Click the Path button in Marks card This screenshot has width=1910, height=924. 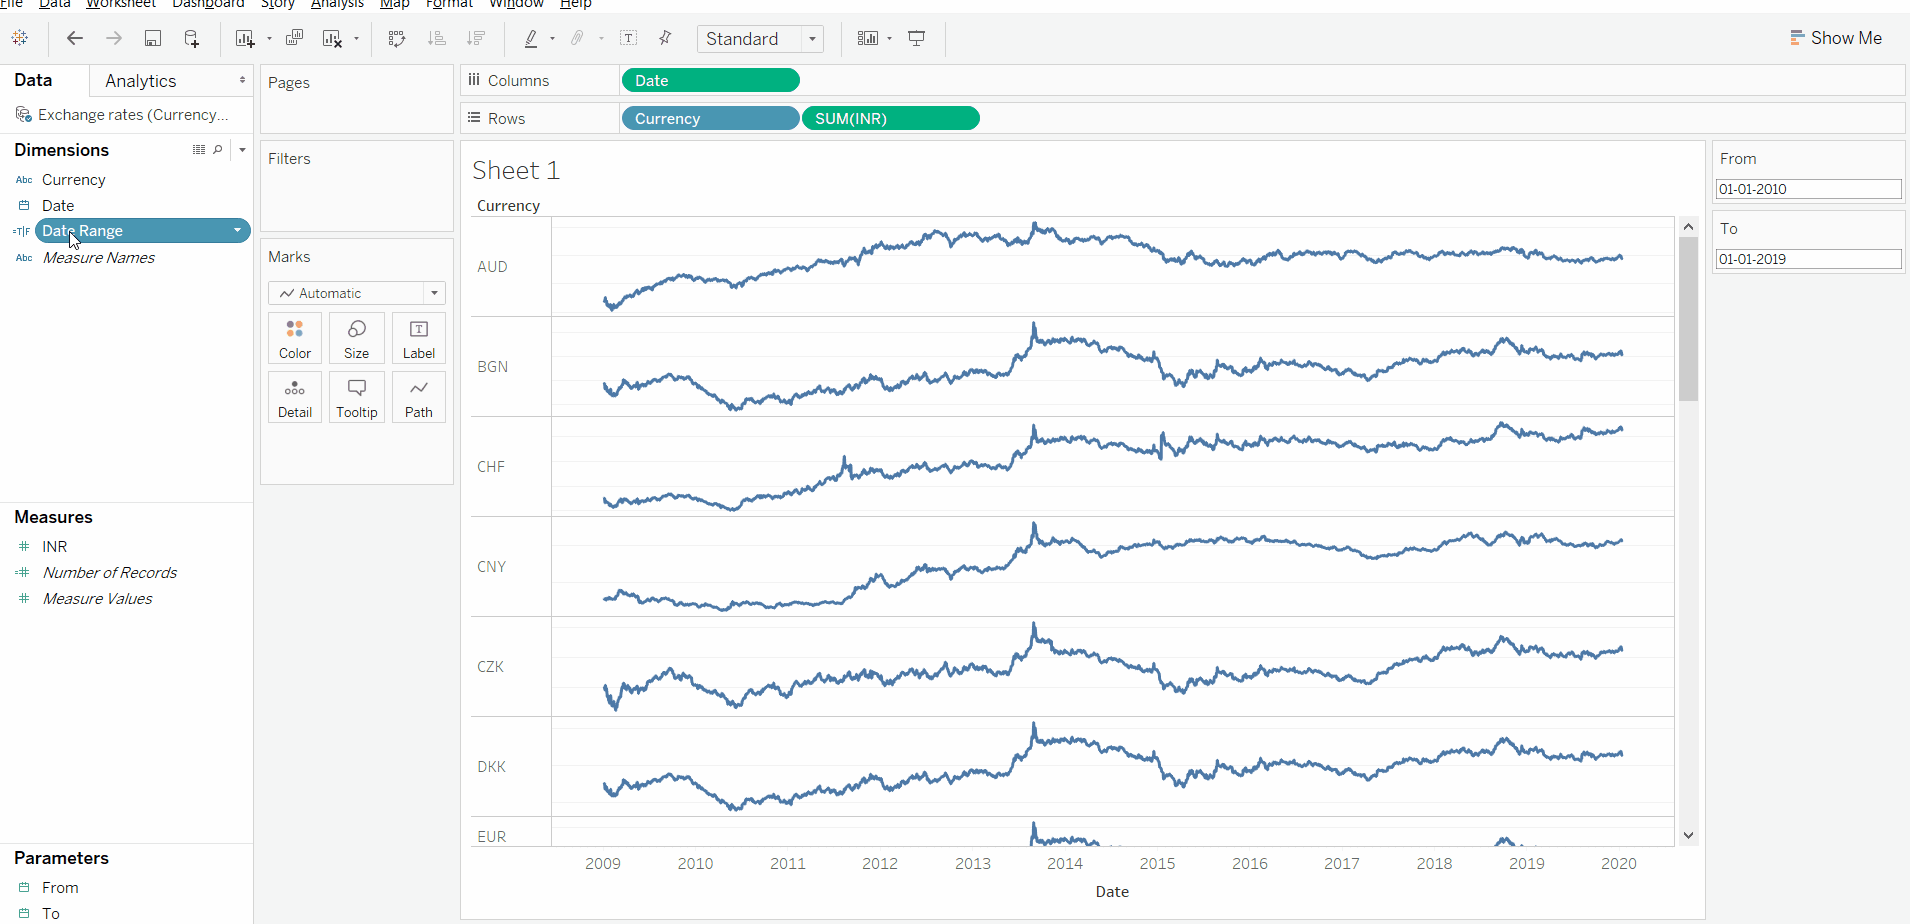419,397
